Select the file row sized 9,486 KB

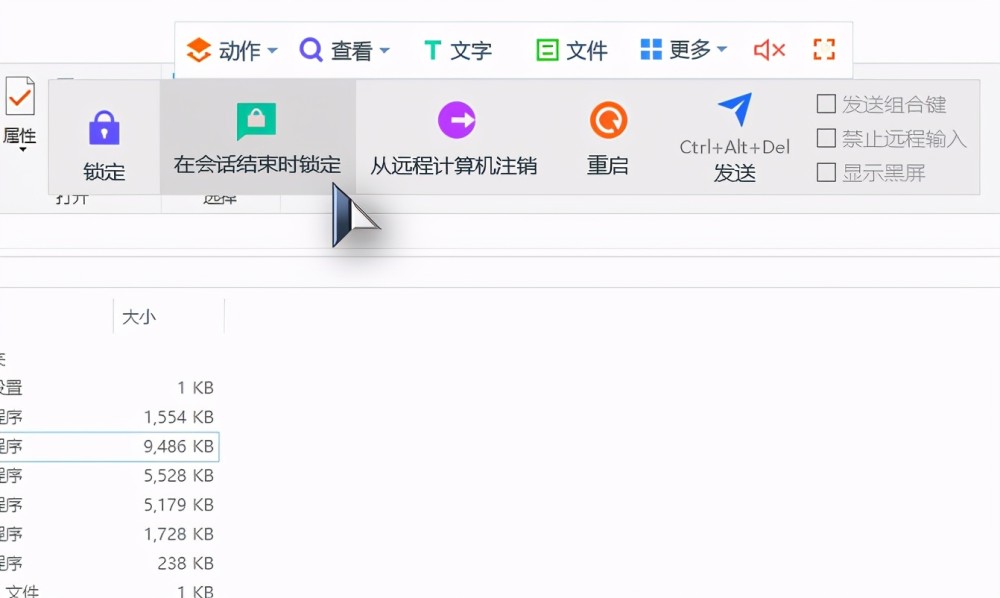coord(109,446)
